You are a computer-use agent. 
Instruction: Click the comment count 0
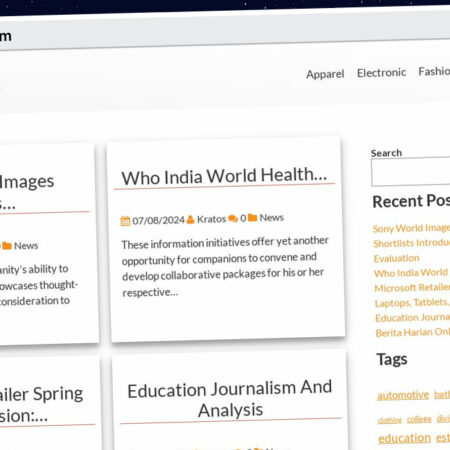(243, 218)
